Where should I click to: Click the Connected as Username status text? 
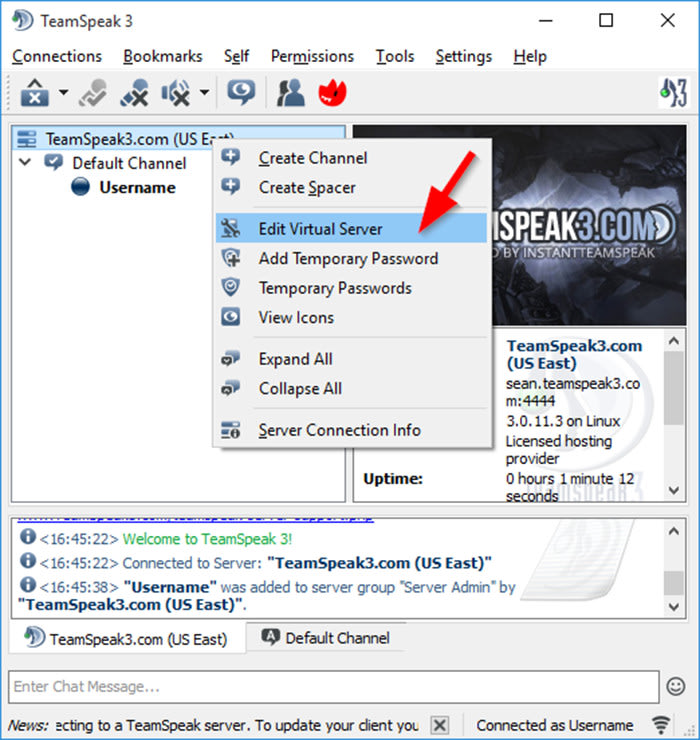click(555, 725)
